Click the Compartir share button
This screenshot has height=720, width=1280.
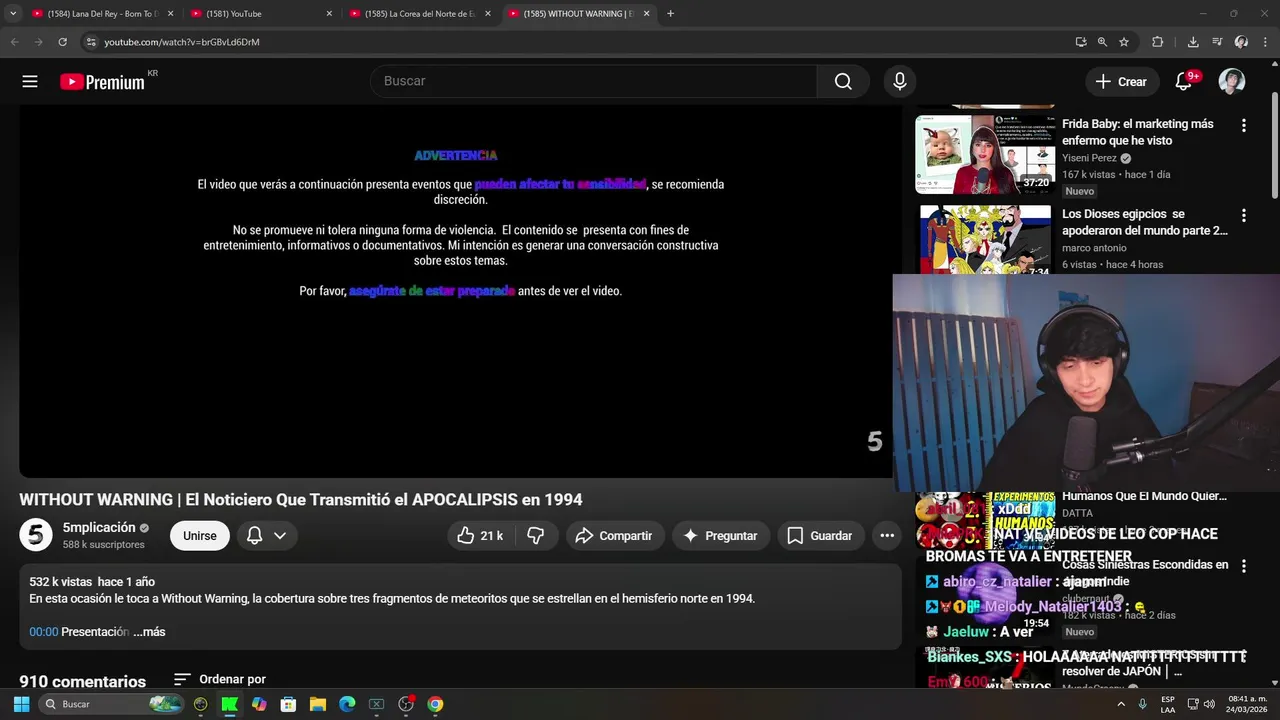point(614,536)
